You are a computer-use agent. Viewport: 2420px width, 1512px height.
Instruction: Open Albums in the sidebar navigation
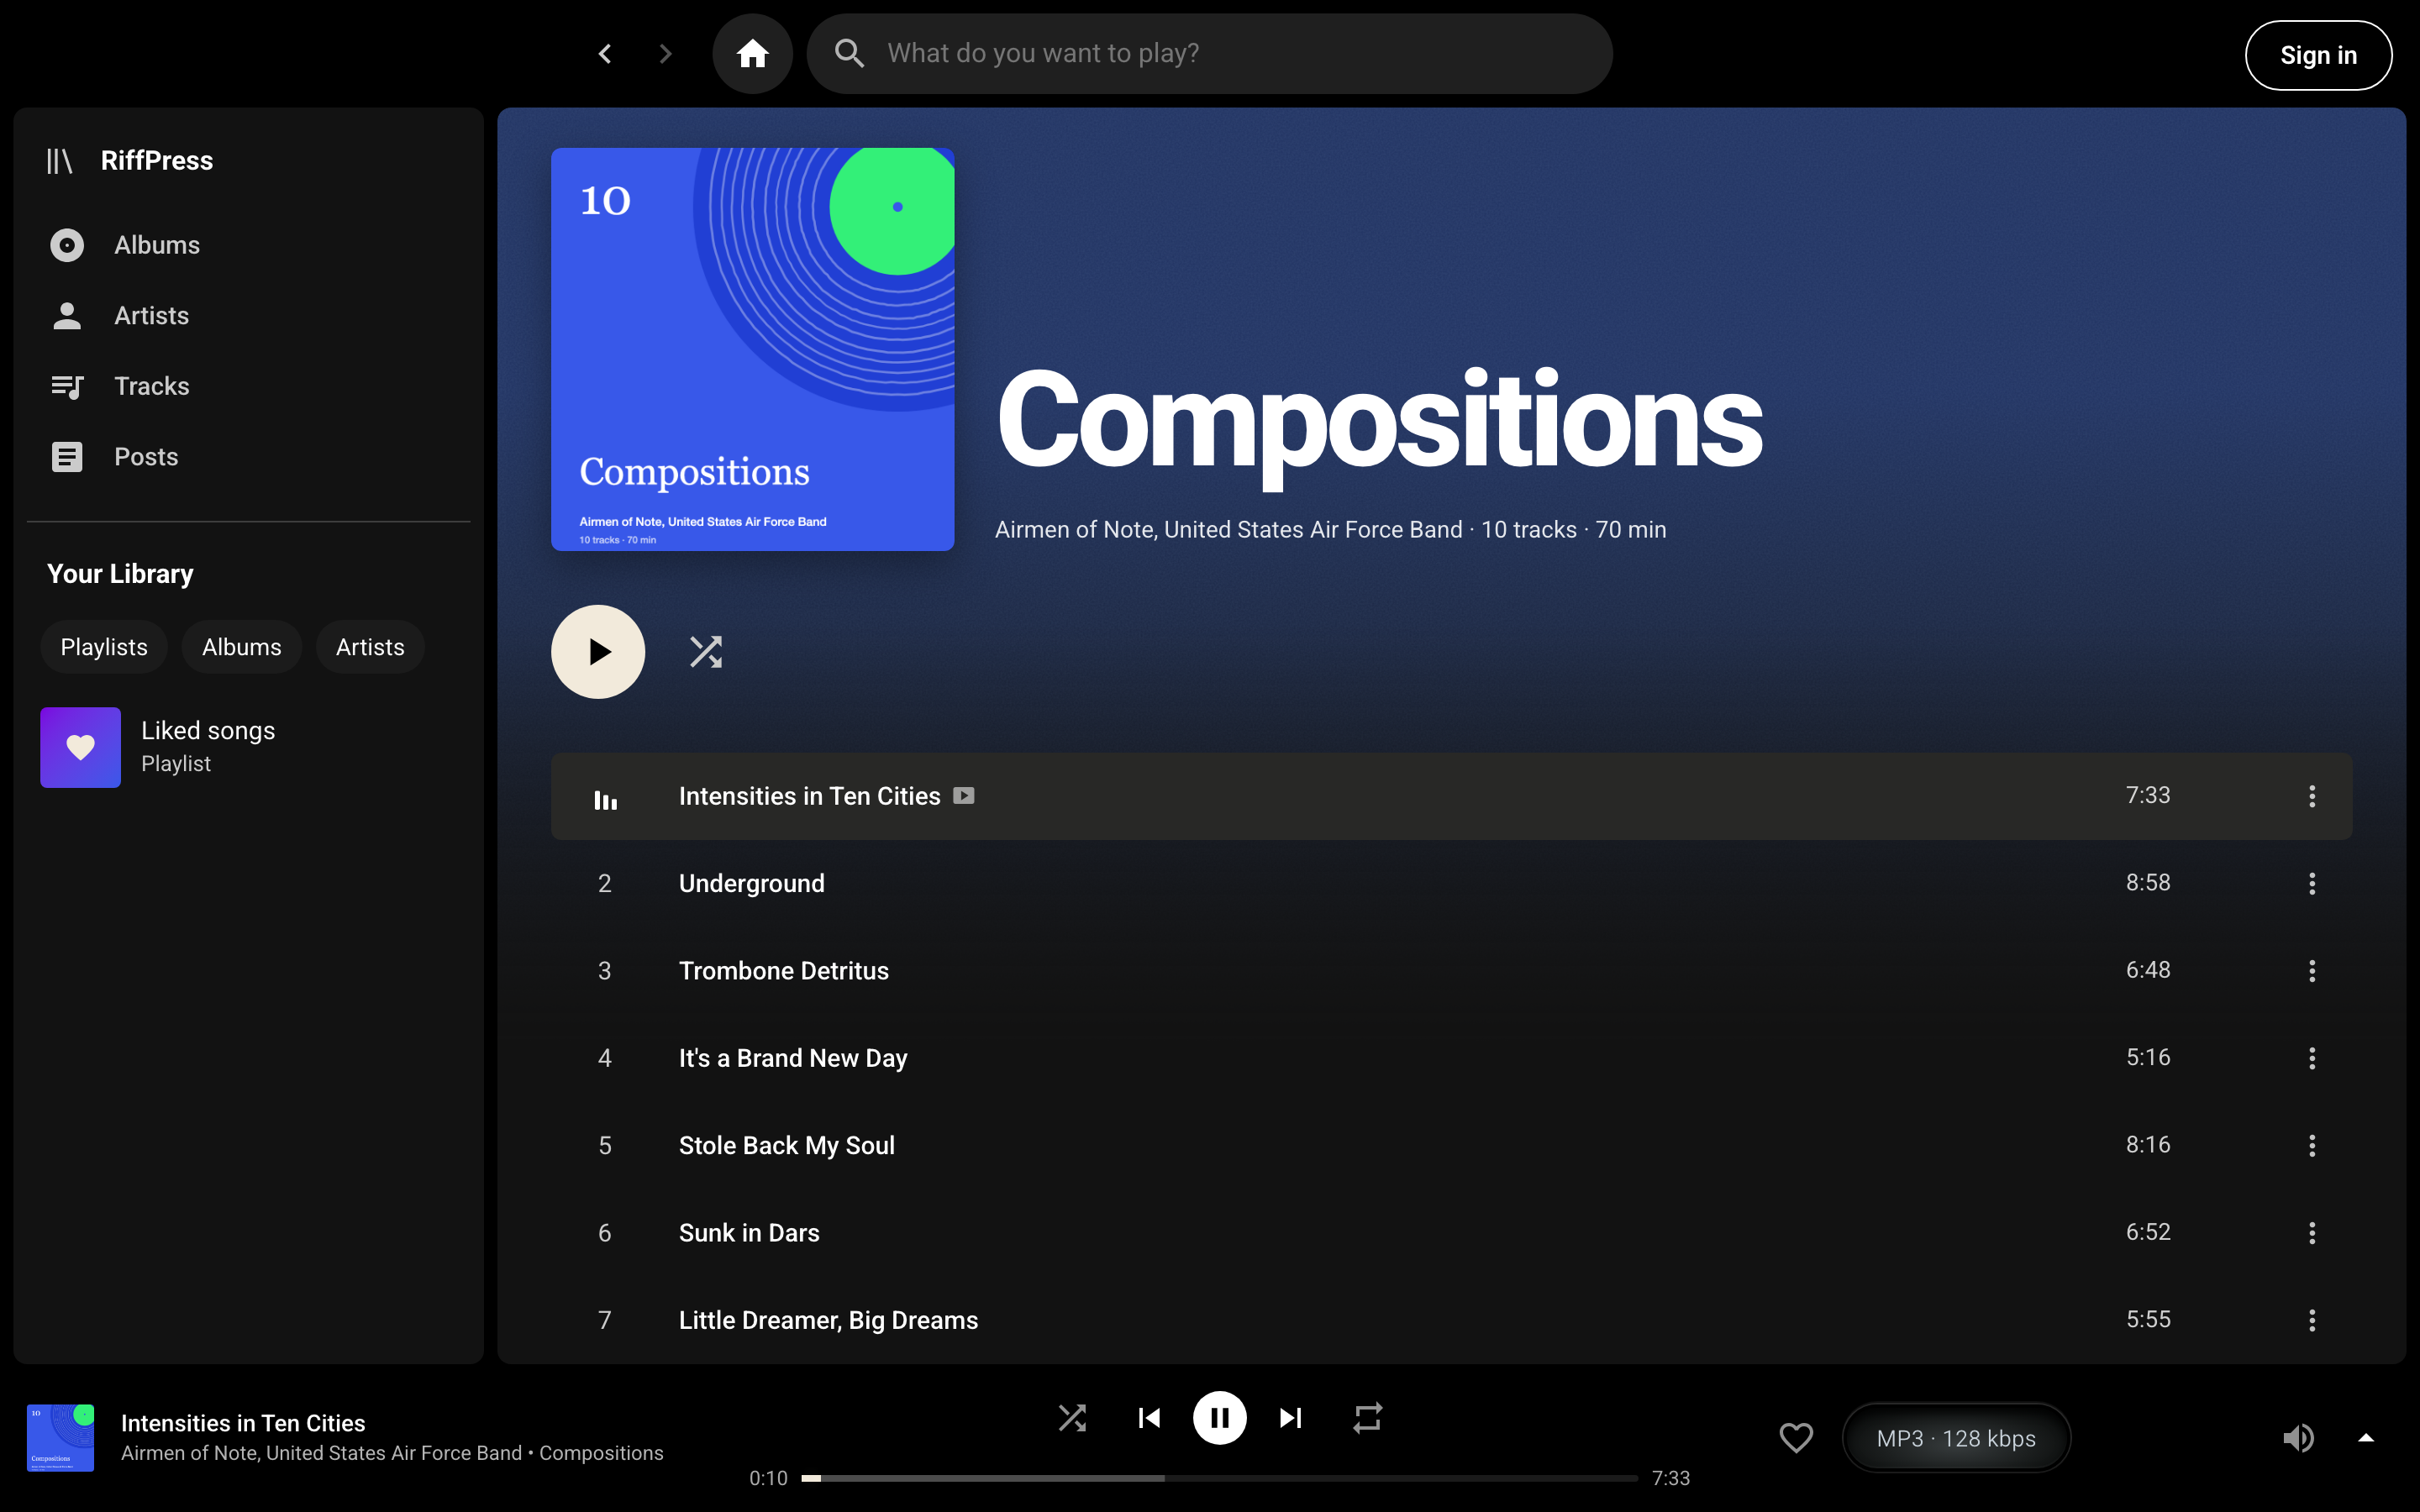point(248,245)
